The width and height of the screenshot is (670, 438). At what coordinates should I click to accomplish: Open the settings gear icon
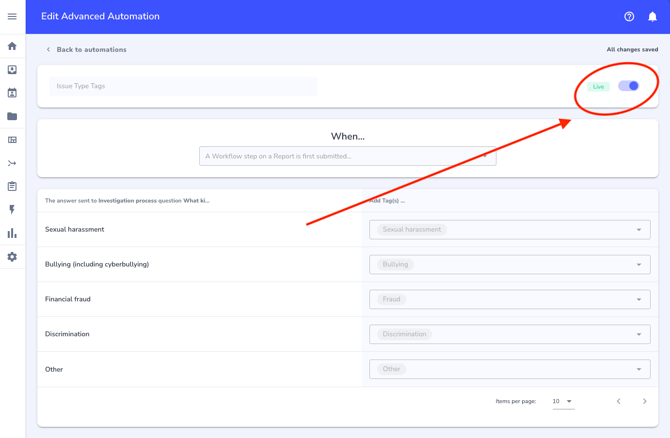click(12, 257)
